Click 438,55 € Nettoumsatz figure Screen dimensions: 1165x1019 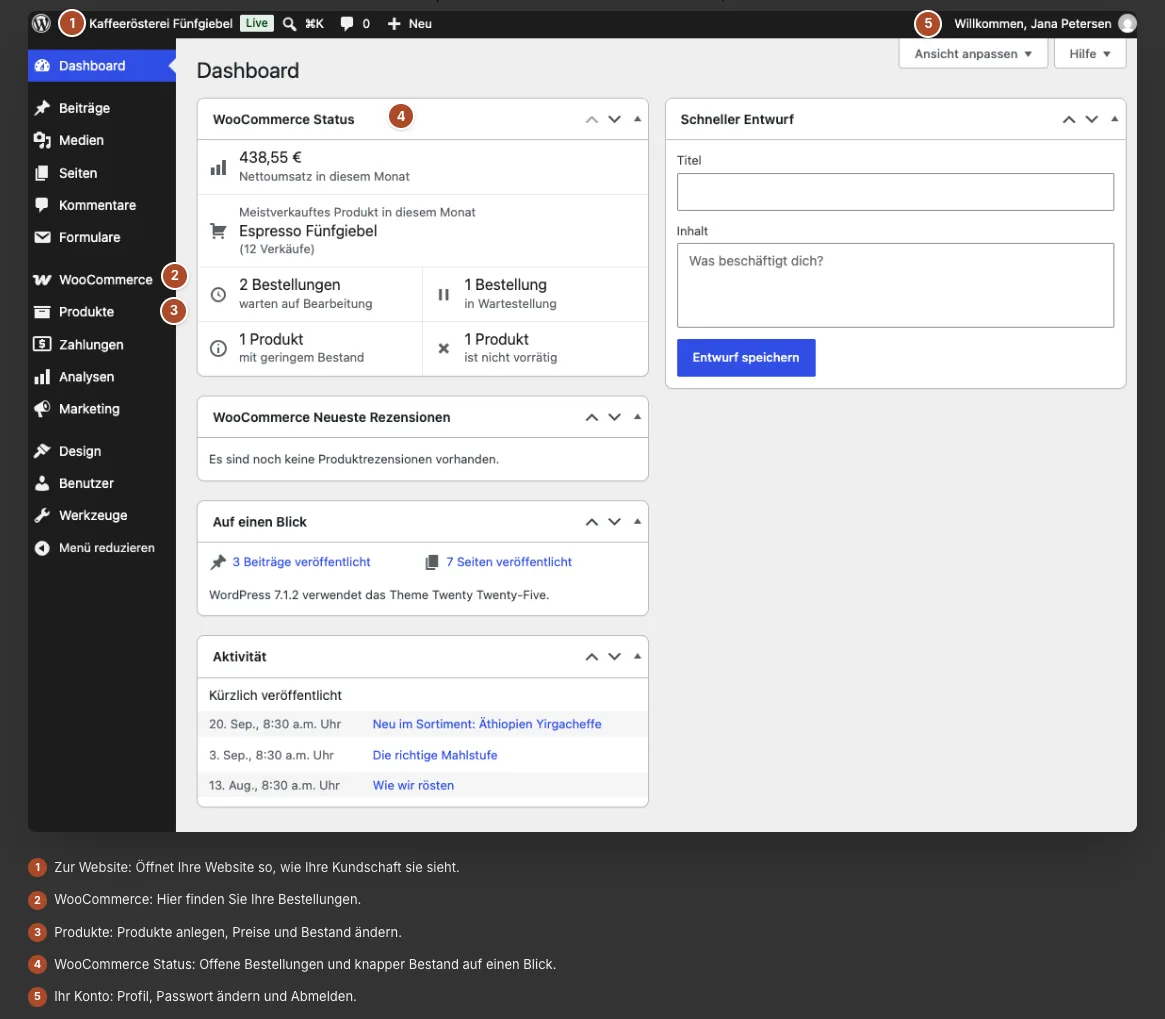pos(270,158)
